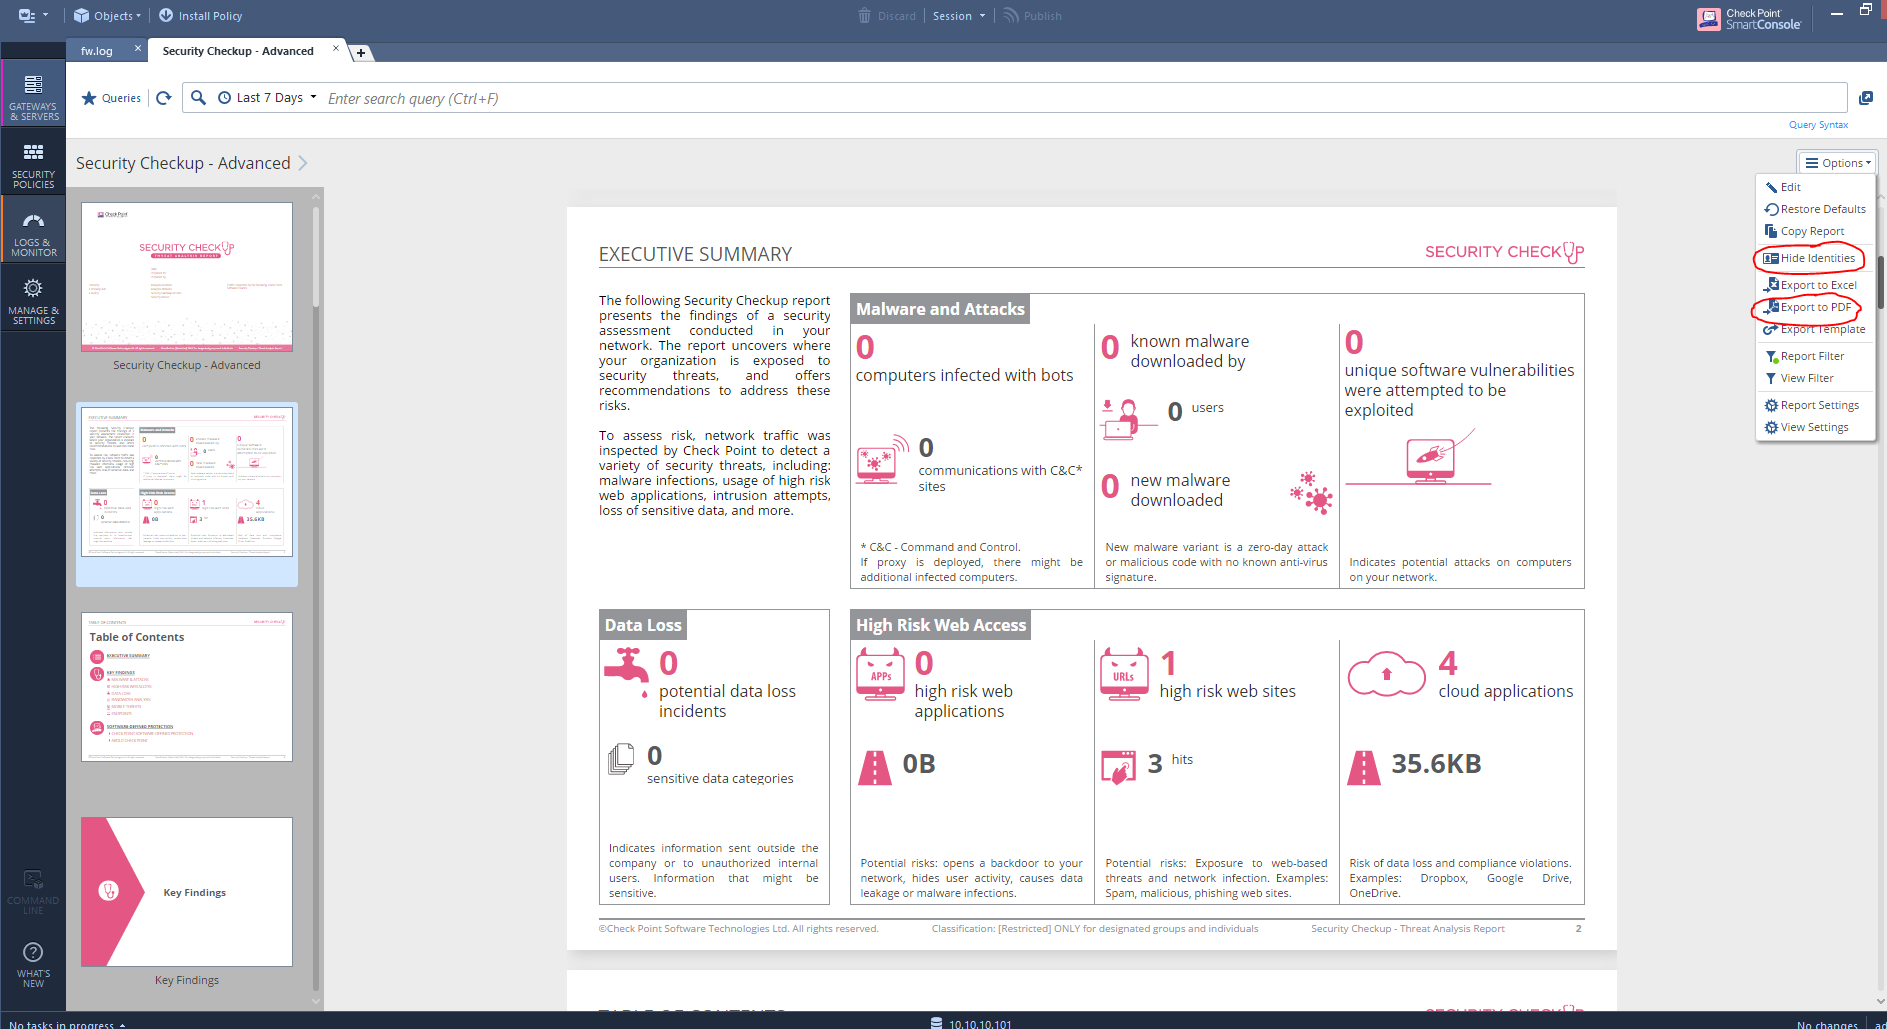The width and height of the screenshot is (1887, 1029).
Task: Click the cloud applications upload icon
Action: point(1386,674)
